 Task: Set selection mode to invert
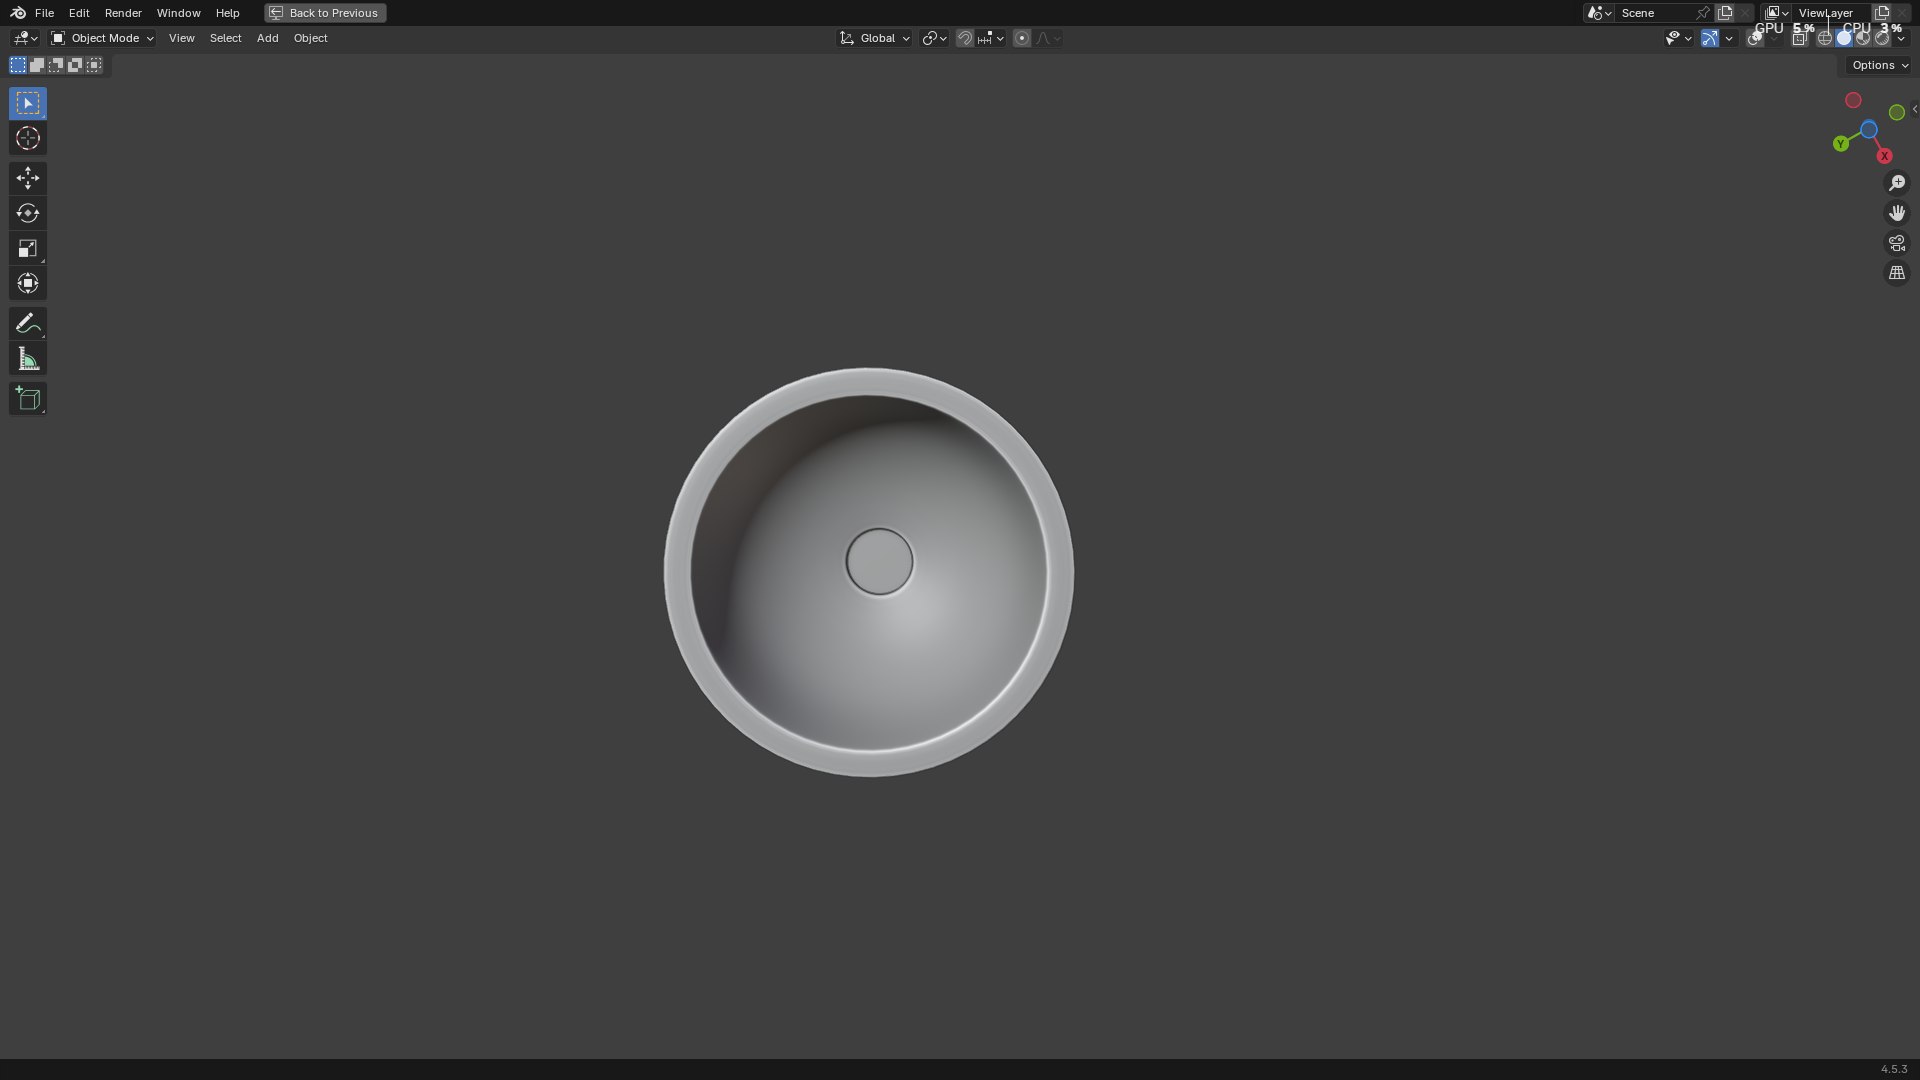[x=75, y=65]
